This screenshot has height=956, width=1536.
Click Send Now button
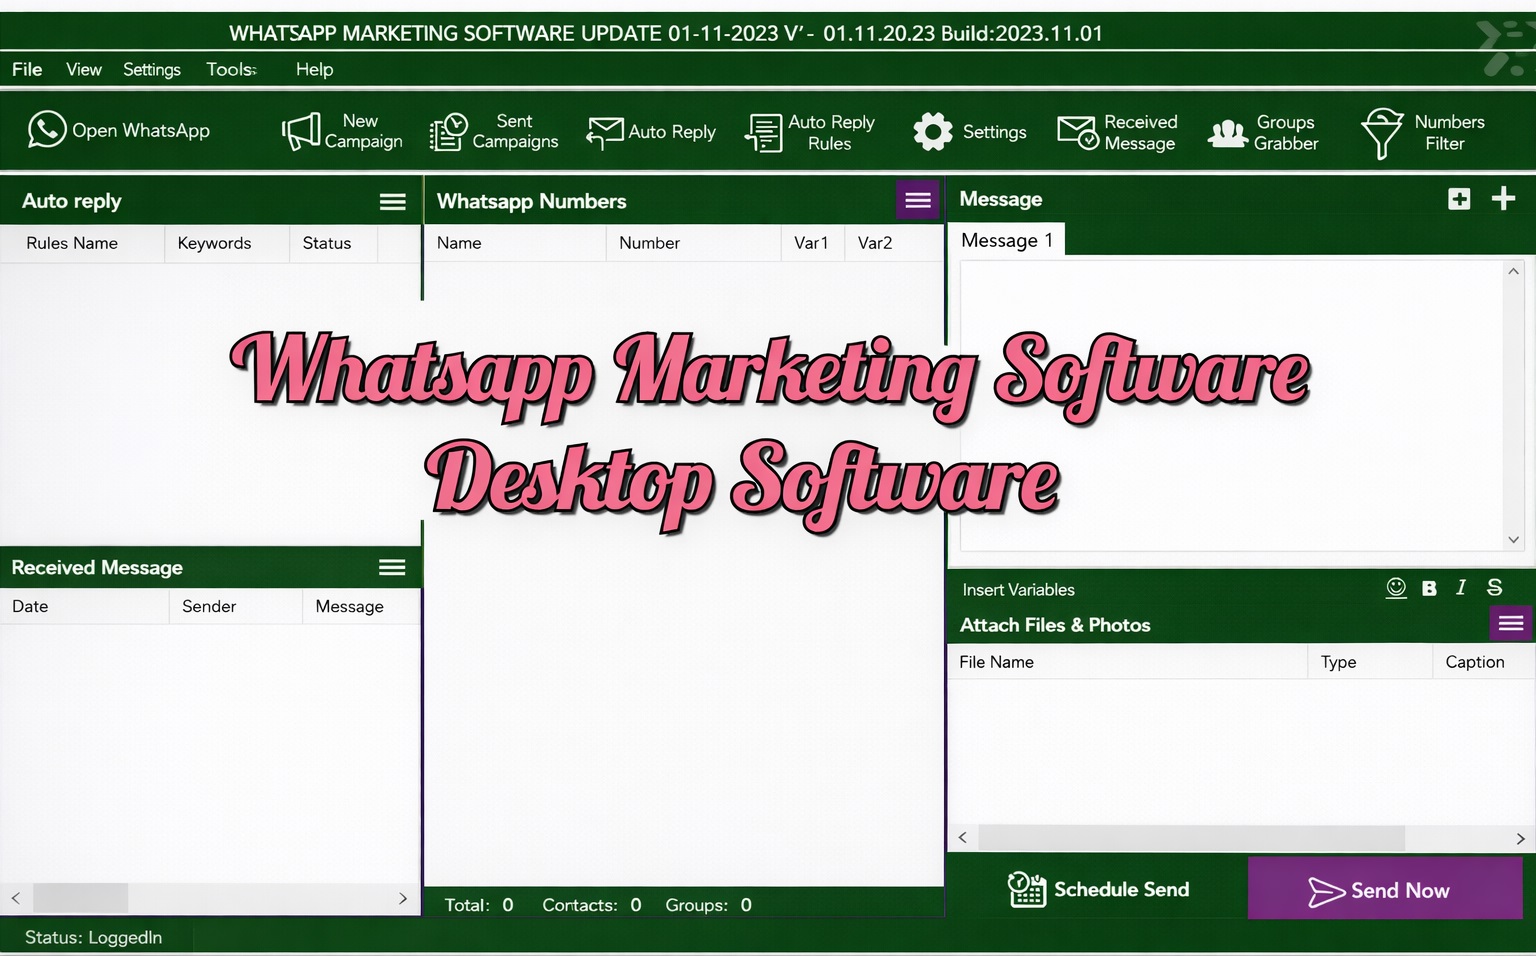pos(1385,888)
